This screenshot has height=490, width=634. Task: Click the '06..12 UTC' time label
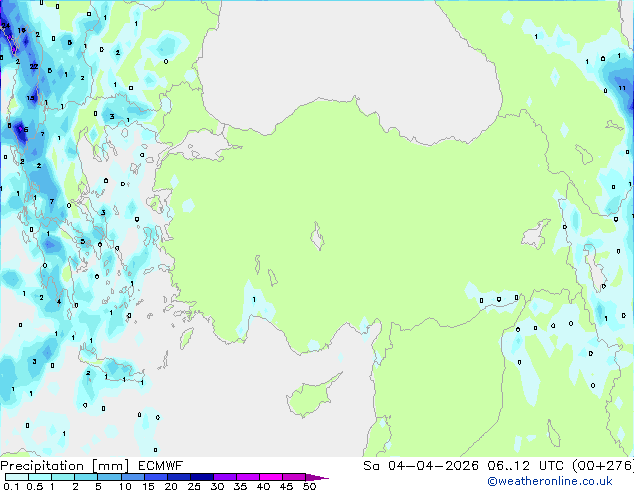525,466
